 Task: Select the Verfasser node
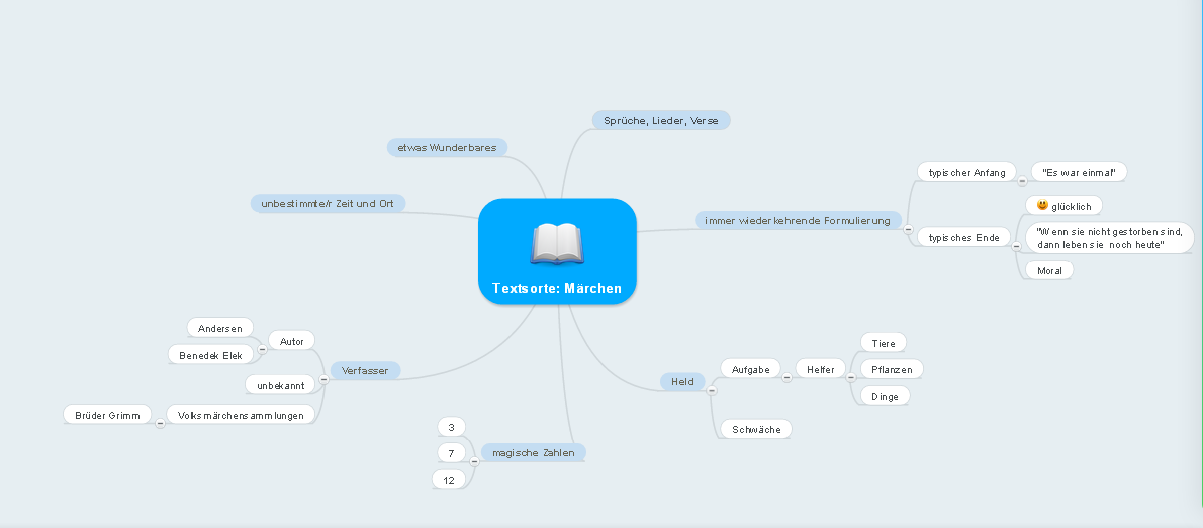pos(365,370)
